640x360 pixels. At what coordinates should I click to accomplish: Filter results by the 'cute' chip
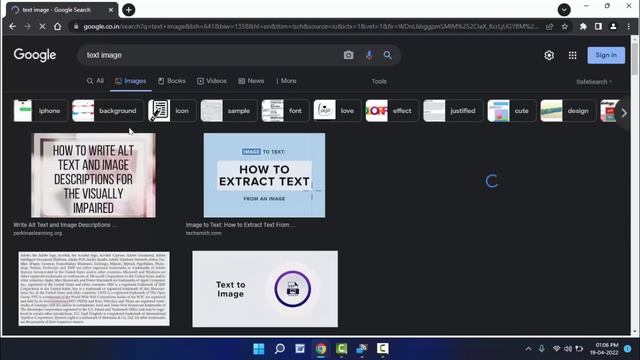[x=511, y=111]
